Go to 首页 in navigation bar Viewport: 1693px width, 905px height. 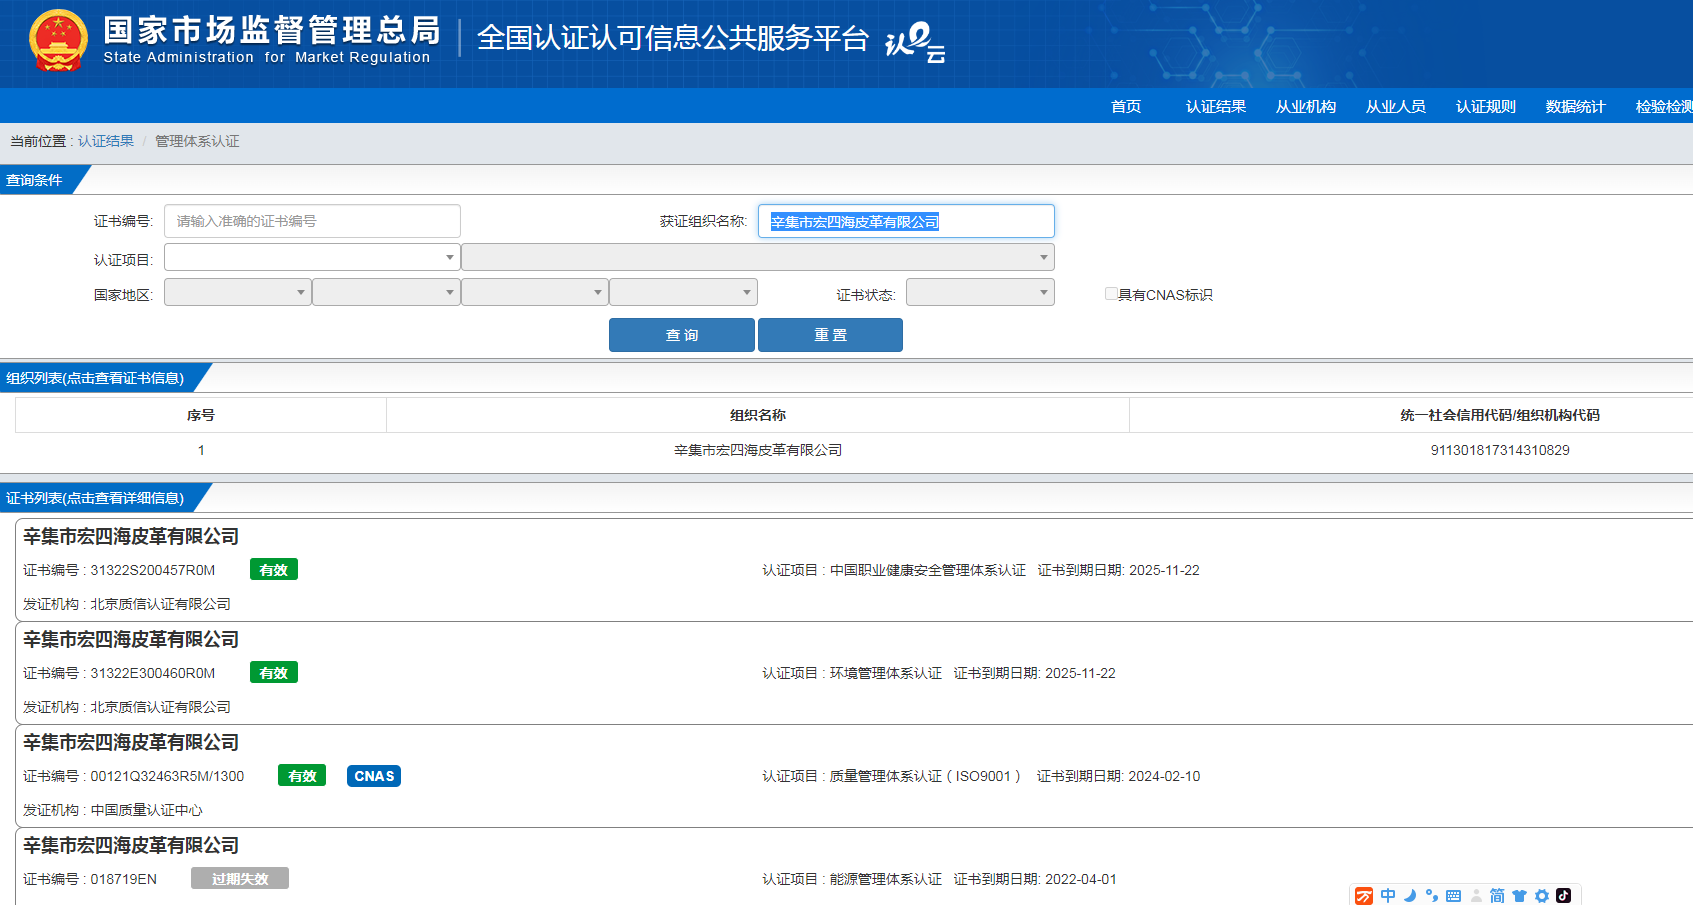pyautogui.click(x=1126, y=106)
